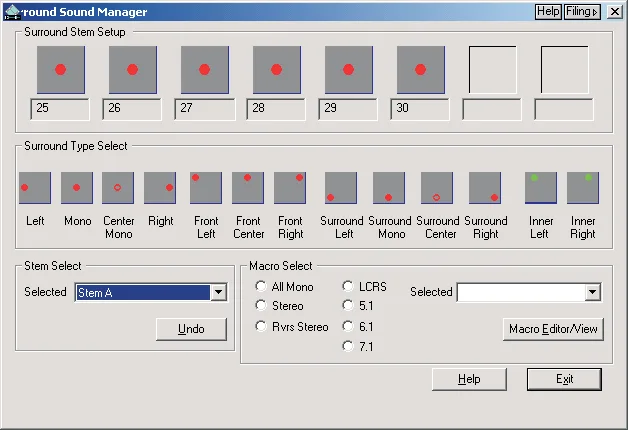
Task: Click the stem pad above channel 26
Action: pyautogui.click(x=133, y=70)
